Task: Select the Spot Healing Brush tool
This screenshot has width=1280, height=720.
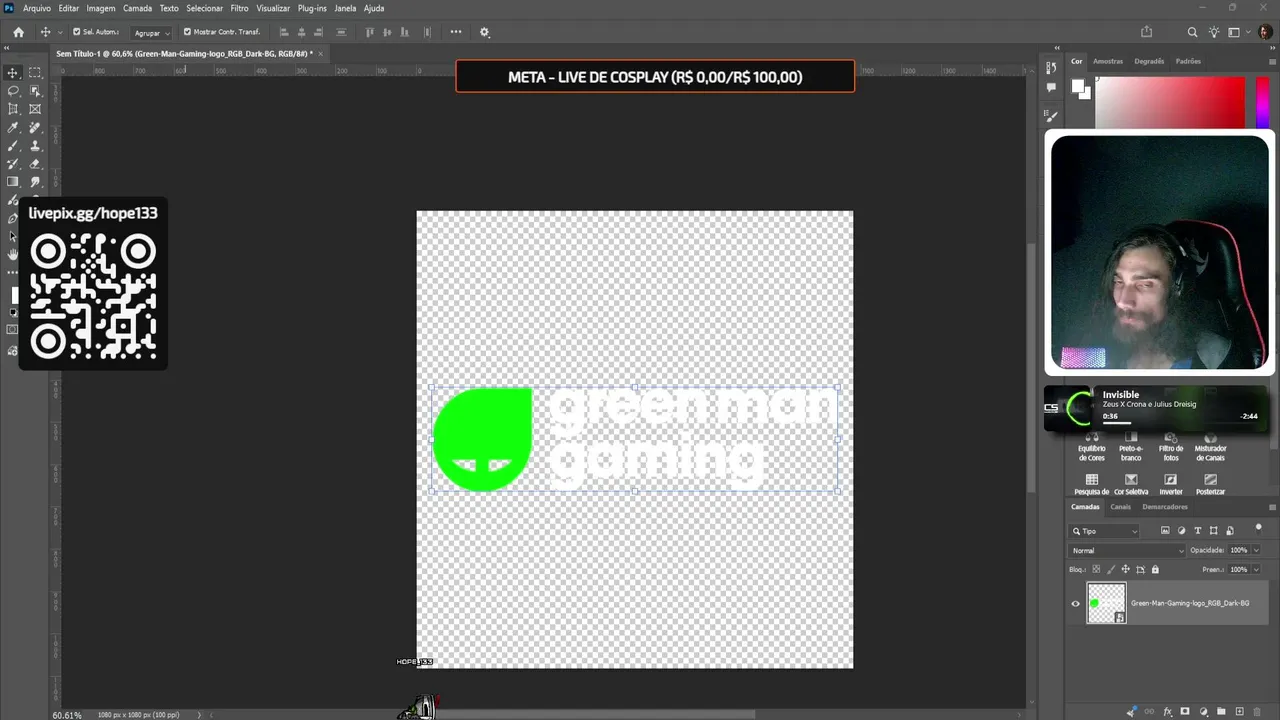Action: coord(35,128)
